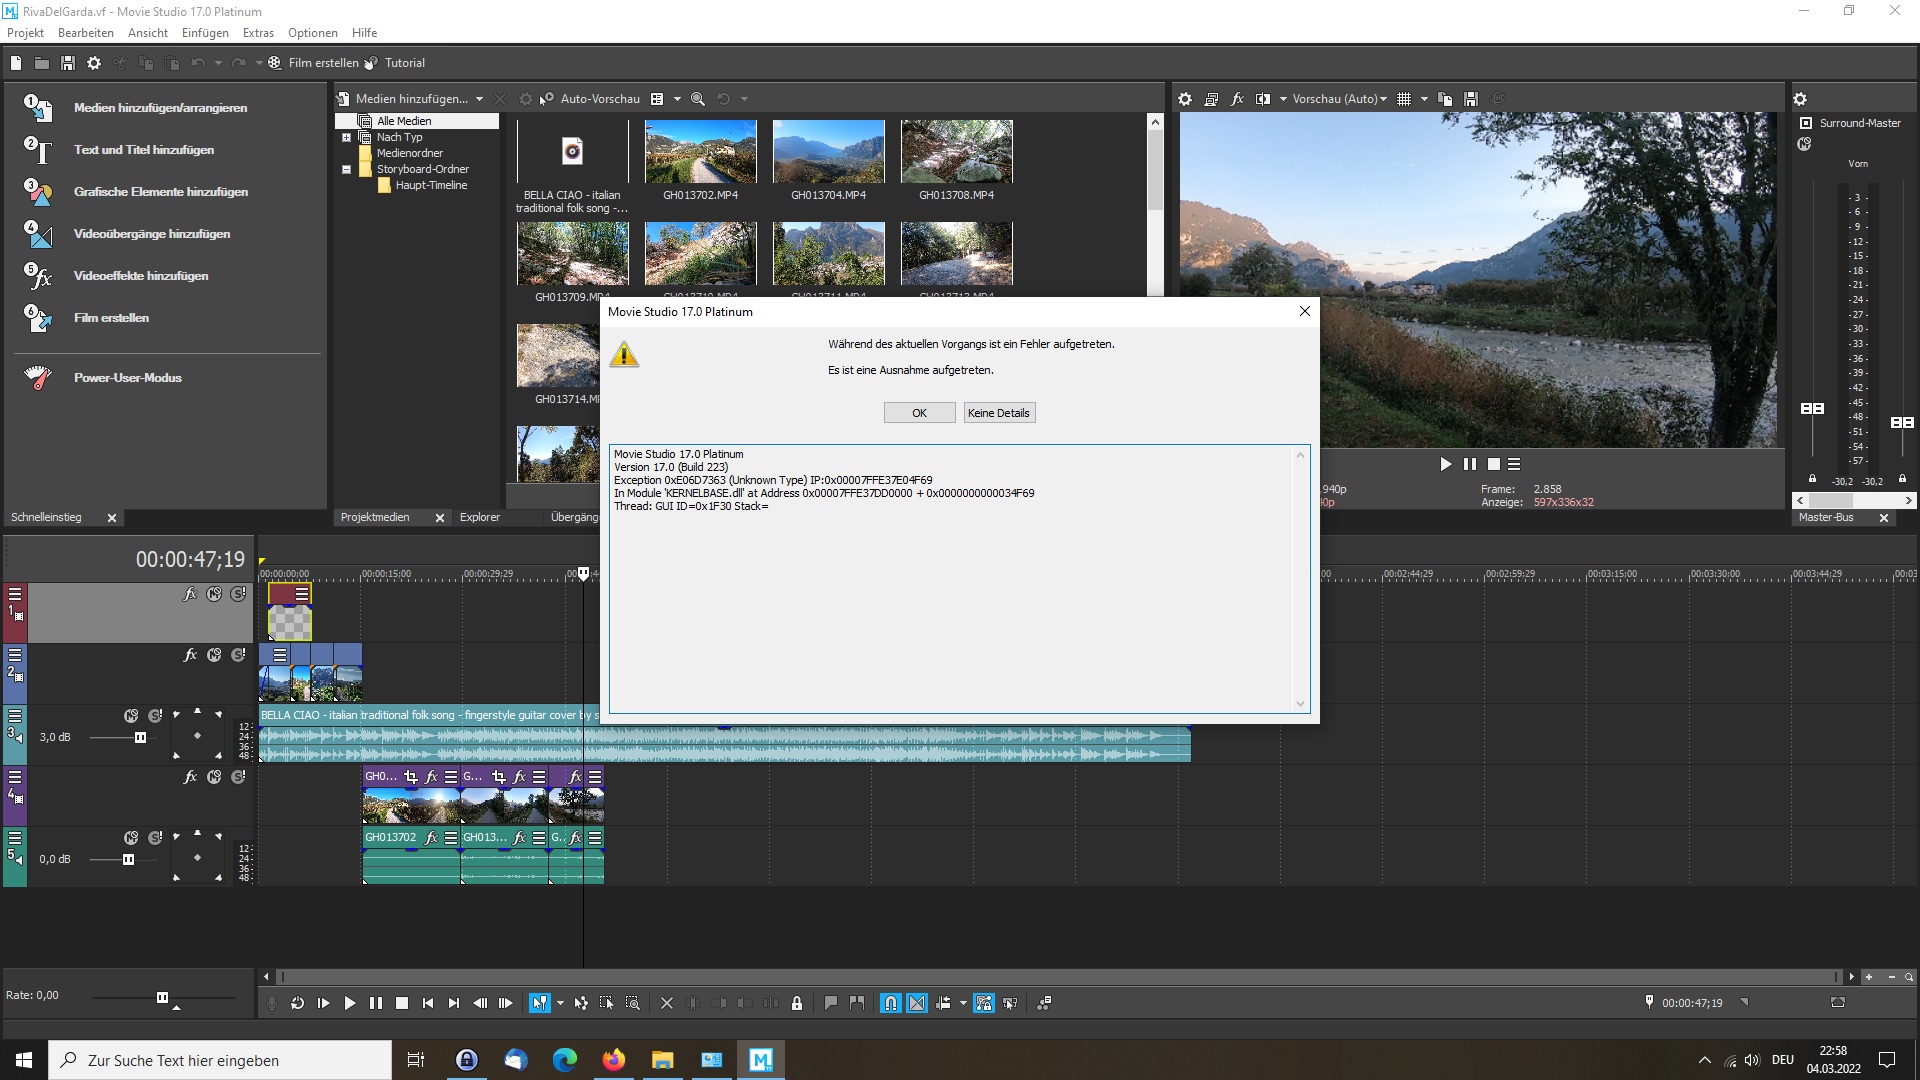This screenshot has height=1080, width=1920.
Task: Select the GH013704.MP4 media thumbnail
Action: coord(828,152)
